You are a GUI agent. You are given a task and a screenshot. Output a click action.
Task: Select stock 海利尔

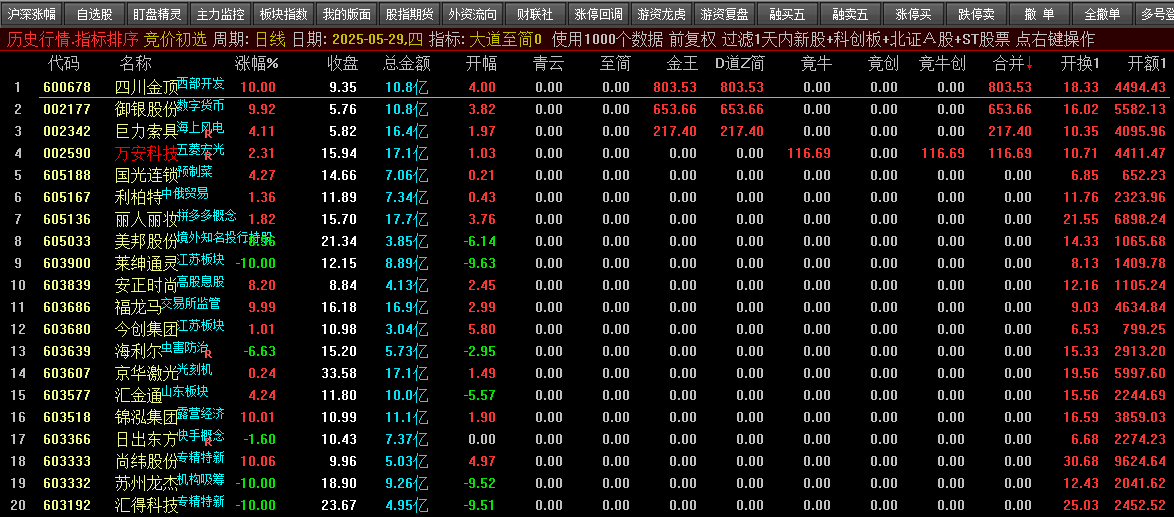tap(139, 351)
